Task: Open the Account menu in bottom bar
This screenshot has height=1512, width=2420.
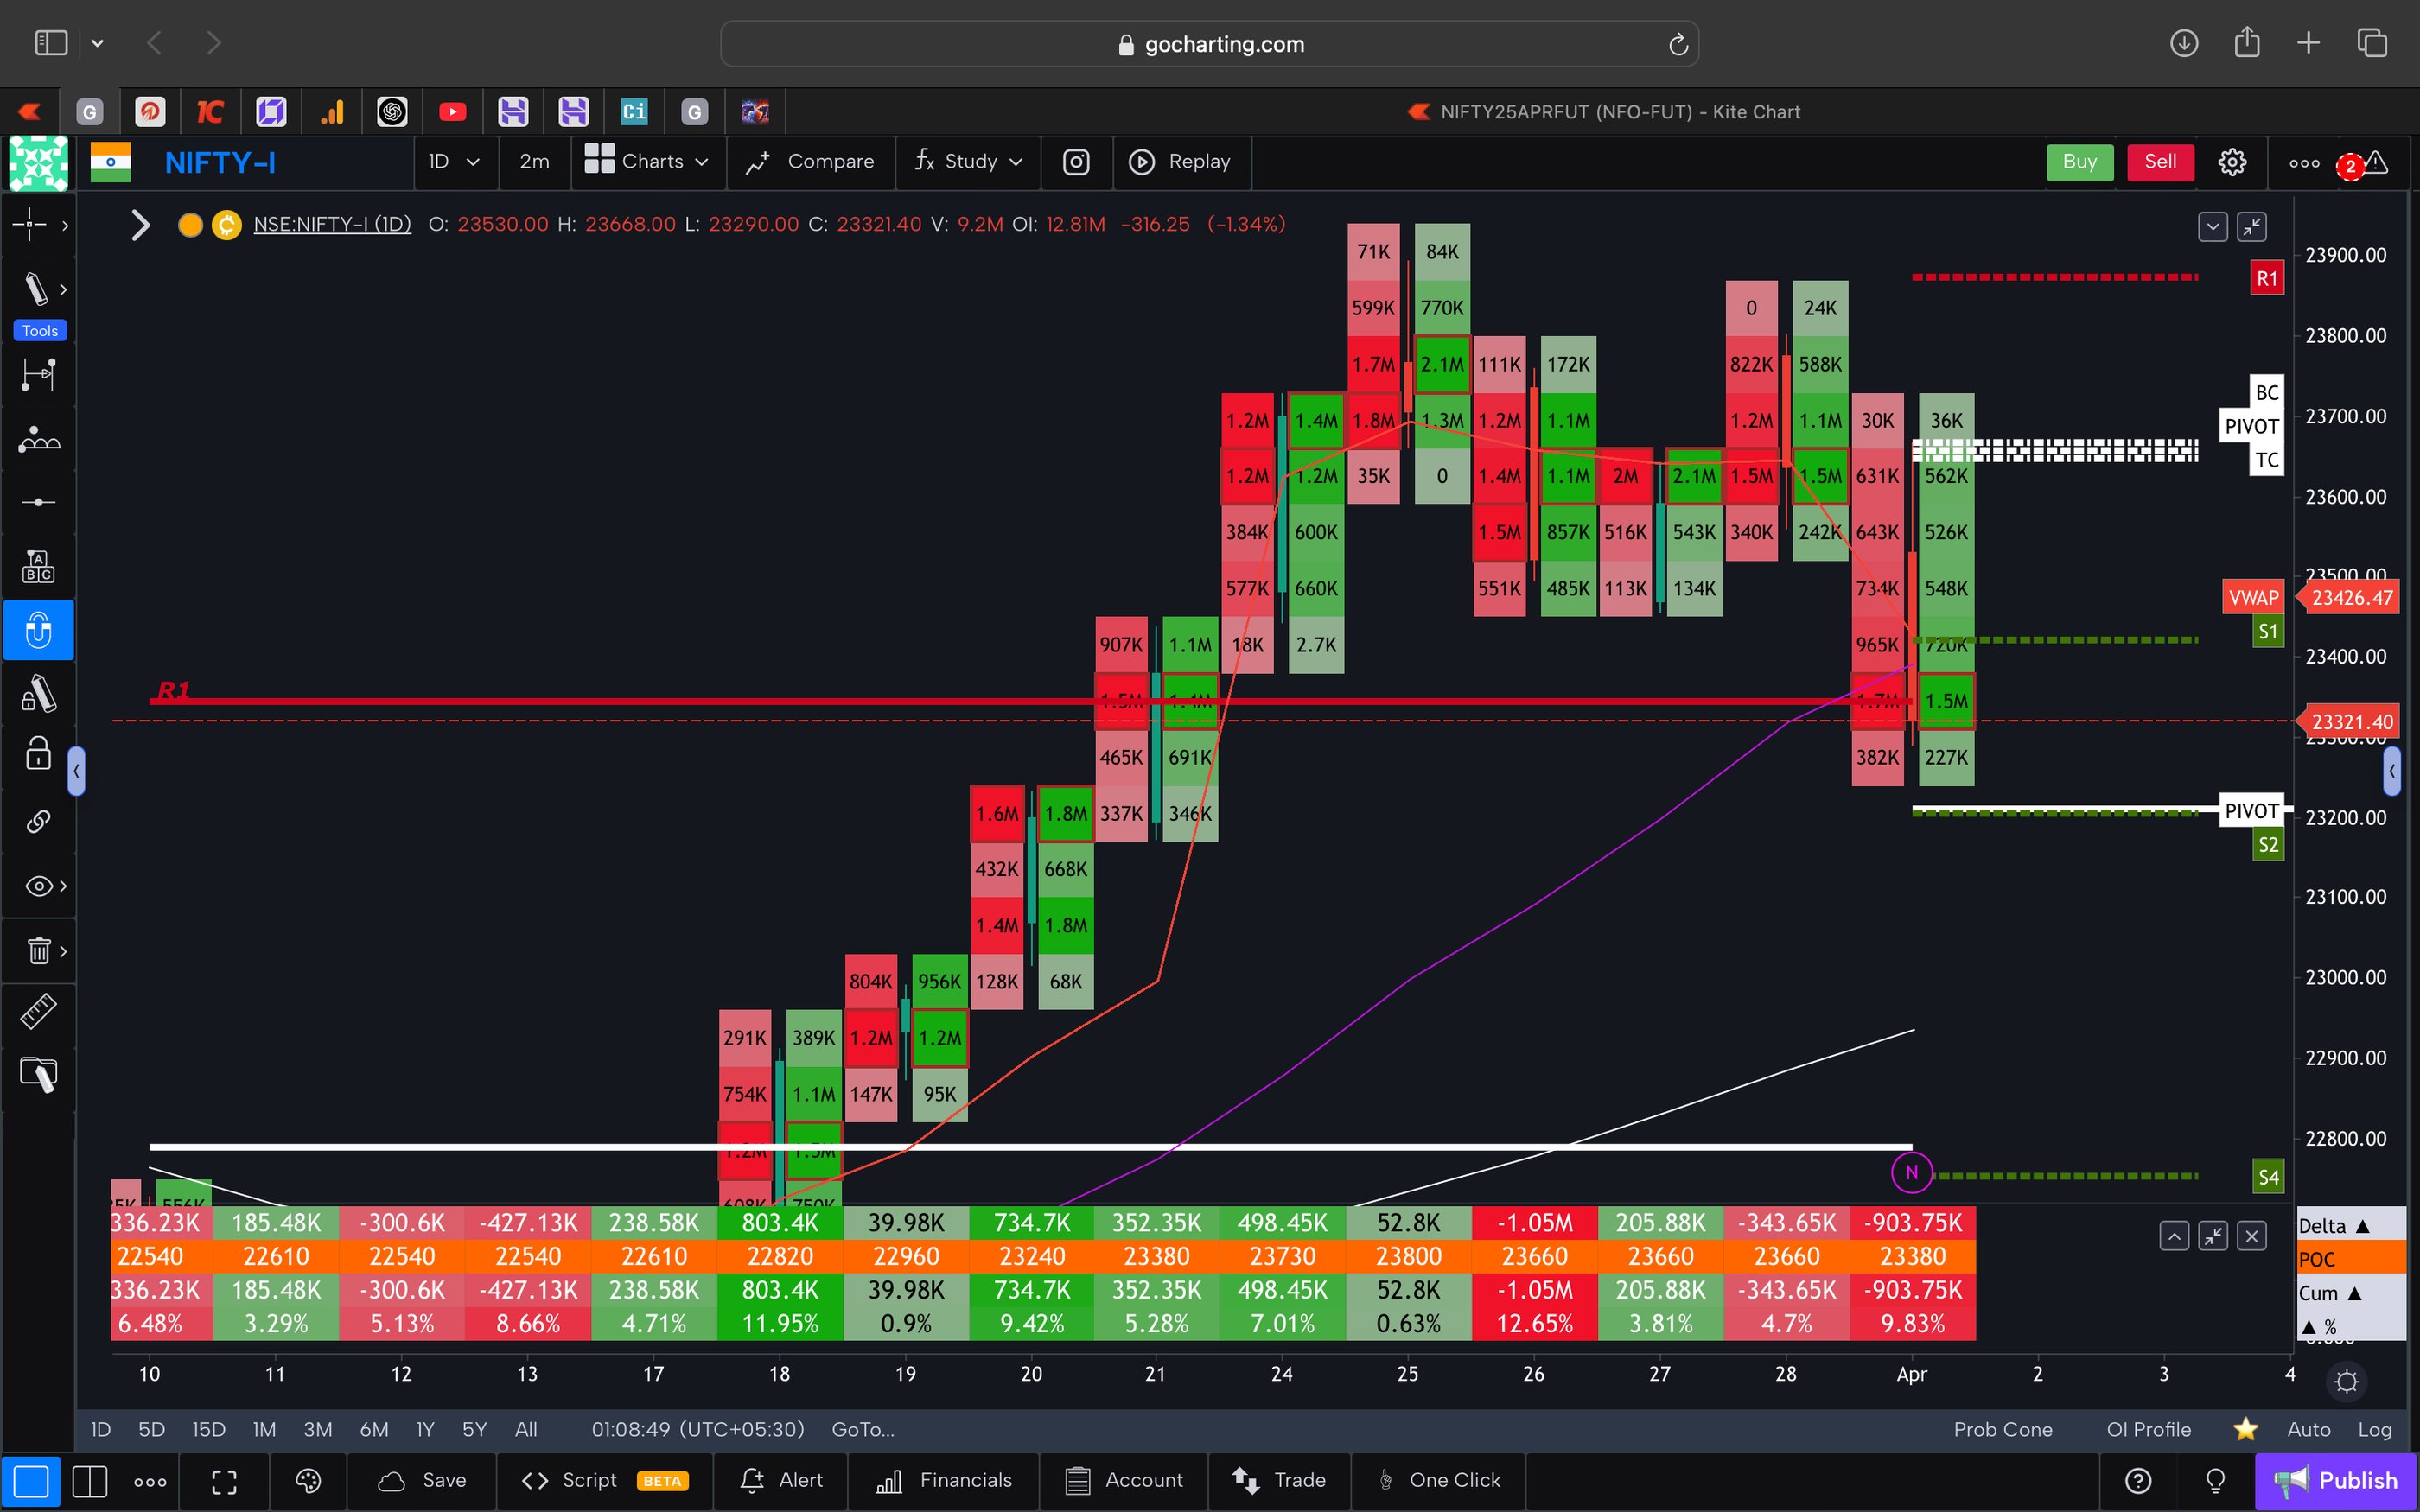Action: tap(1124, 1481)
